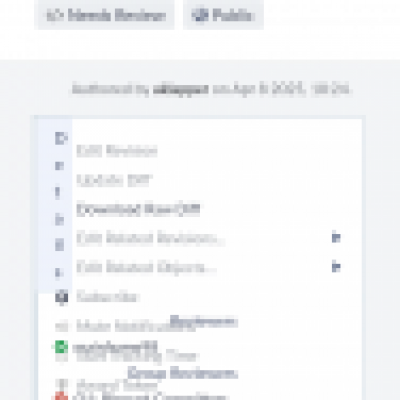Click the Public visibility tag

(223, 15)
